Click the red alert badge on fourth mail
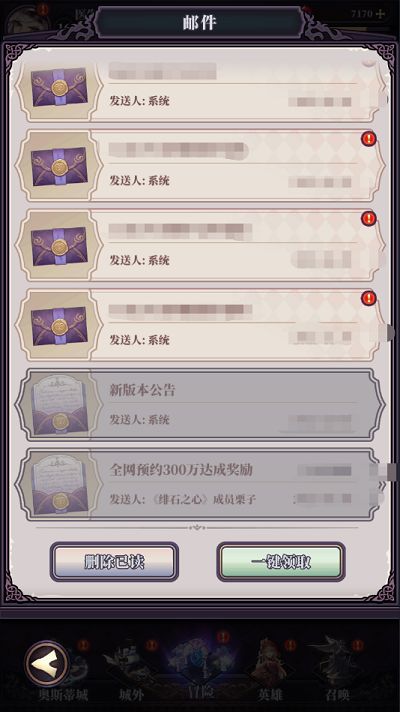Viewport: 400px width, 712px height. [369, 298]
